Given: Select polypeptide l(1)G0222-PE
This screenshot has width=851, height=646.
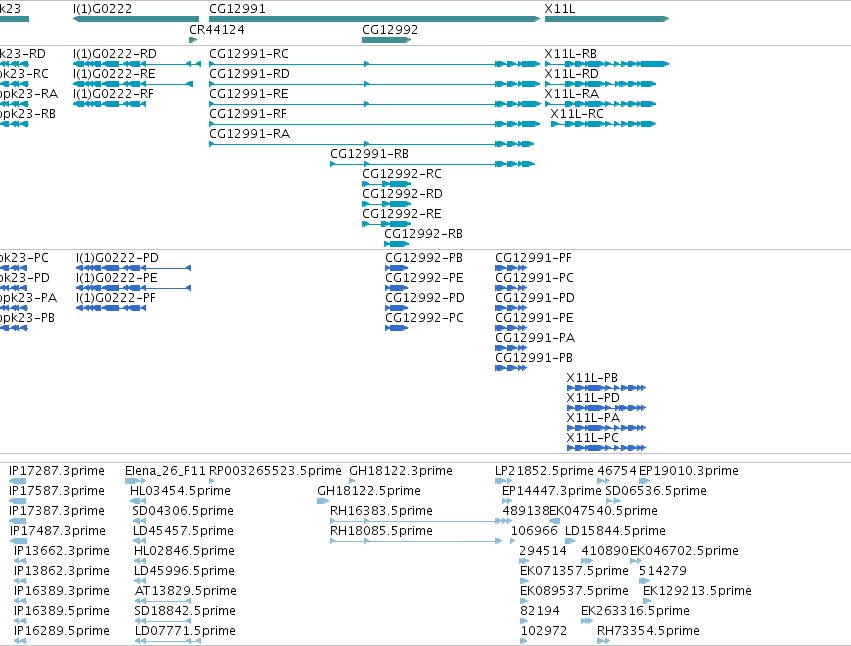Looking at the screenshot, I should pyautogui.click(x=134, y=288).
